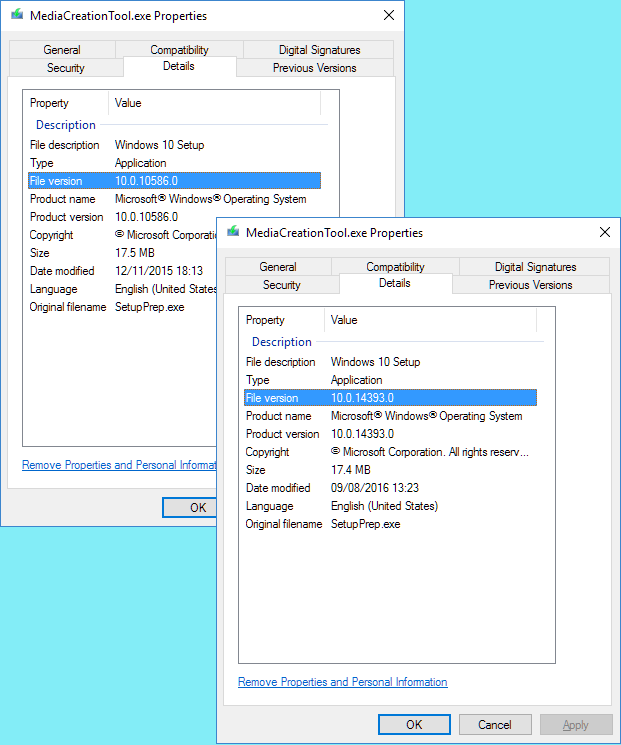The image size is (621, 745).
Task: Select the Size 17.5 MB row
Action: (122, 253)
